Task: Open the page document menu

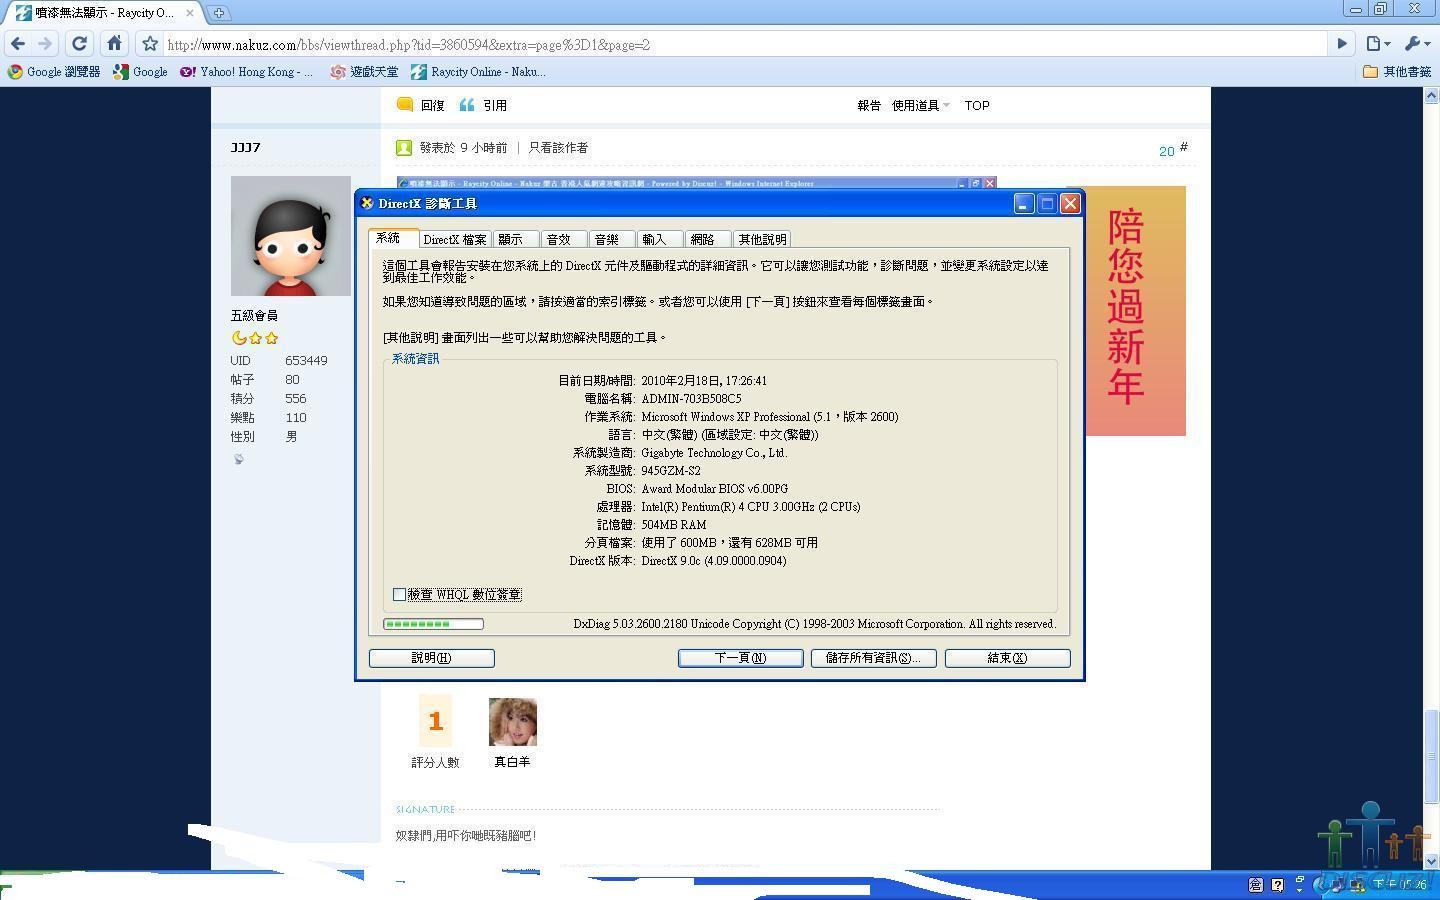Action: pos(1378,44)
